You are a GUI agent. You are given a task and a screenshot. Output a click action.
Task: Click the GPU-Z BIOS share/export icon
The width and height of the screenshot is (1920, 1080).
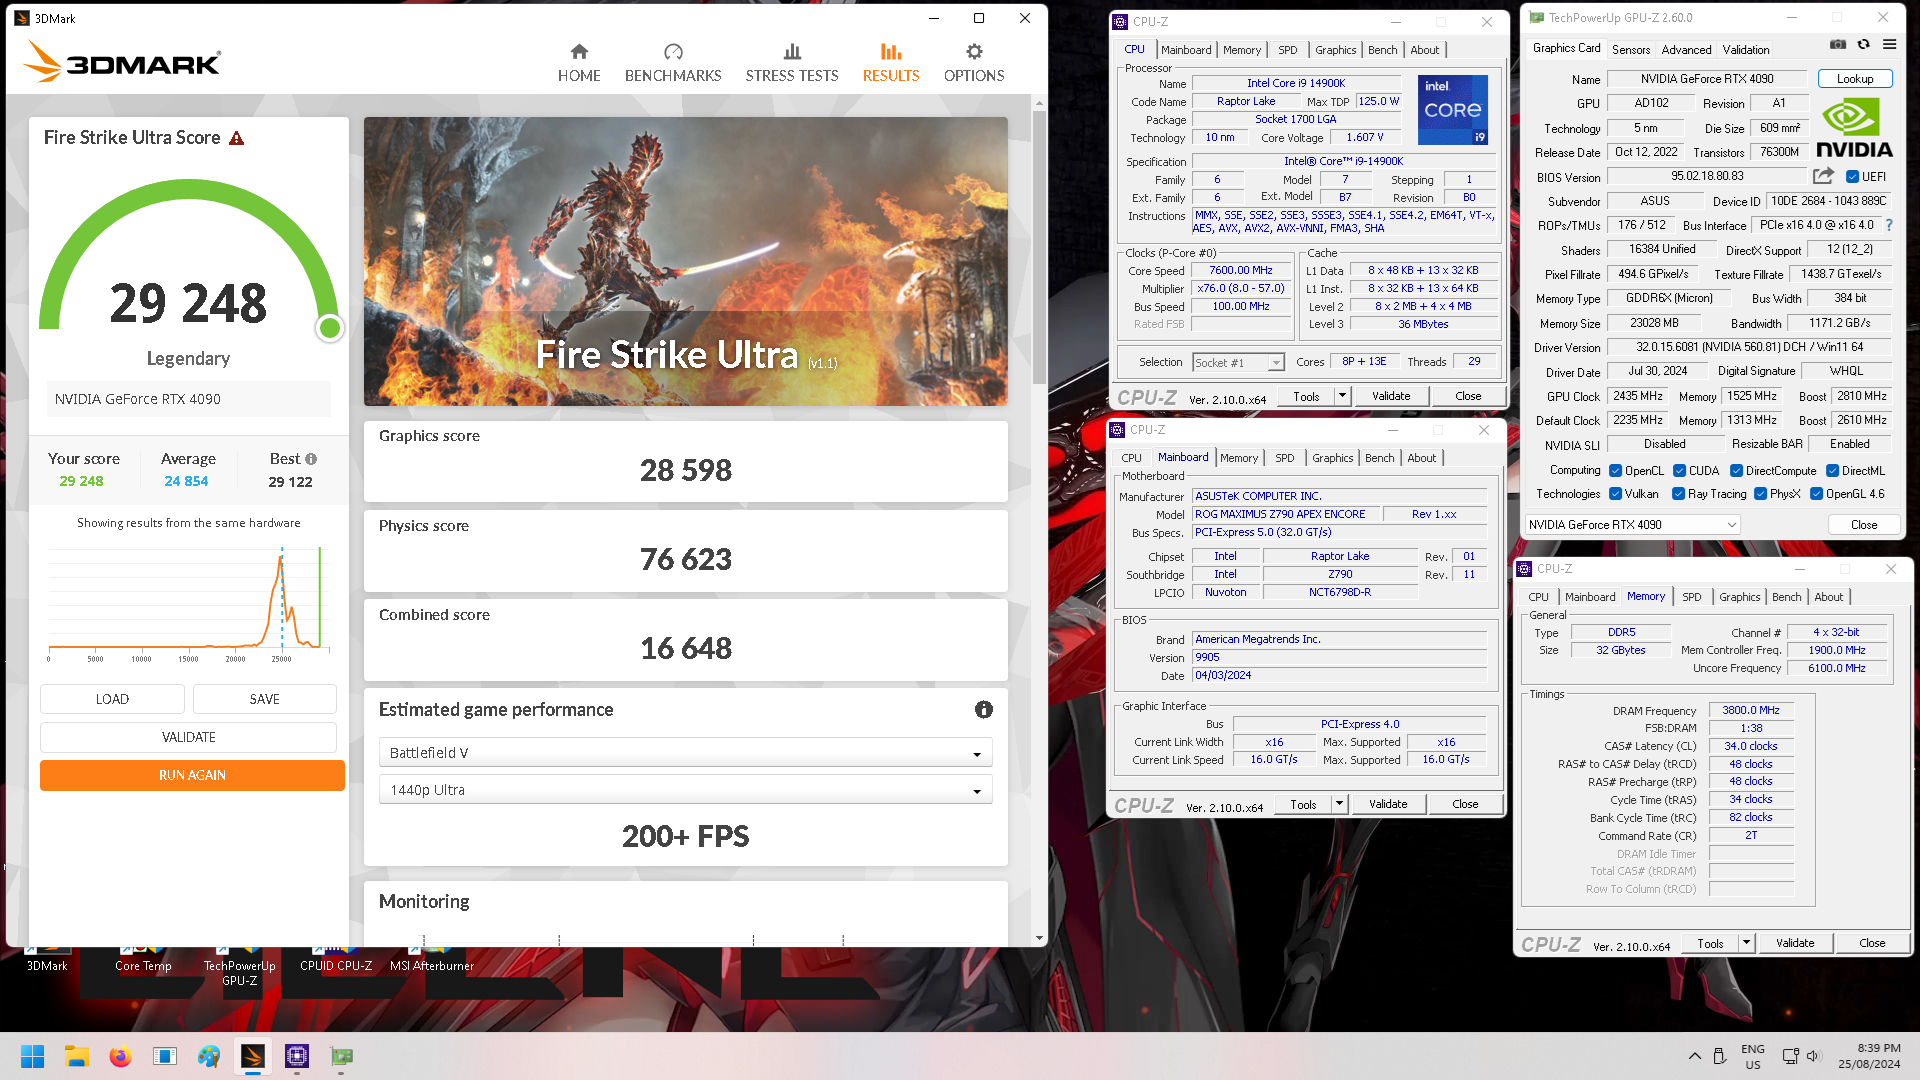pyautogui.click(x=1823, y=176)
